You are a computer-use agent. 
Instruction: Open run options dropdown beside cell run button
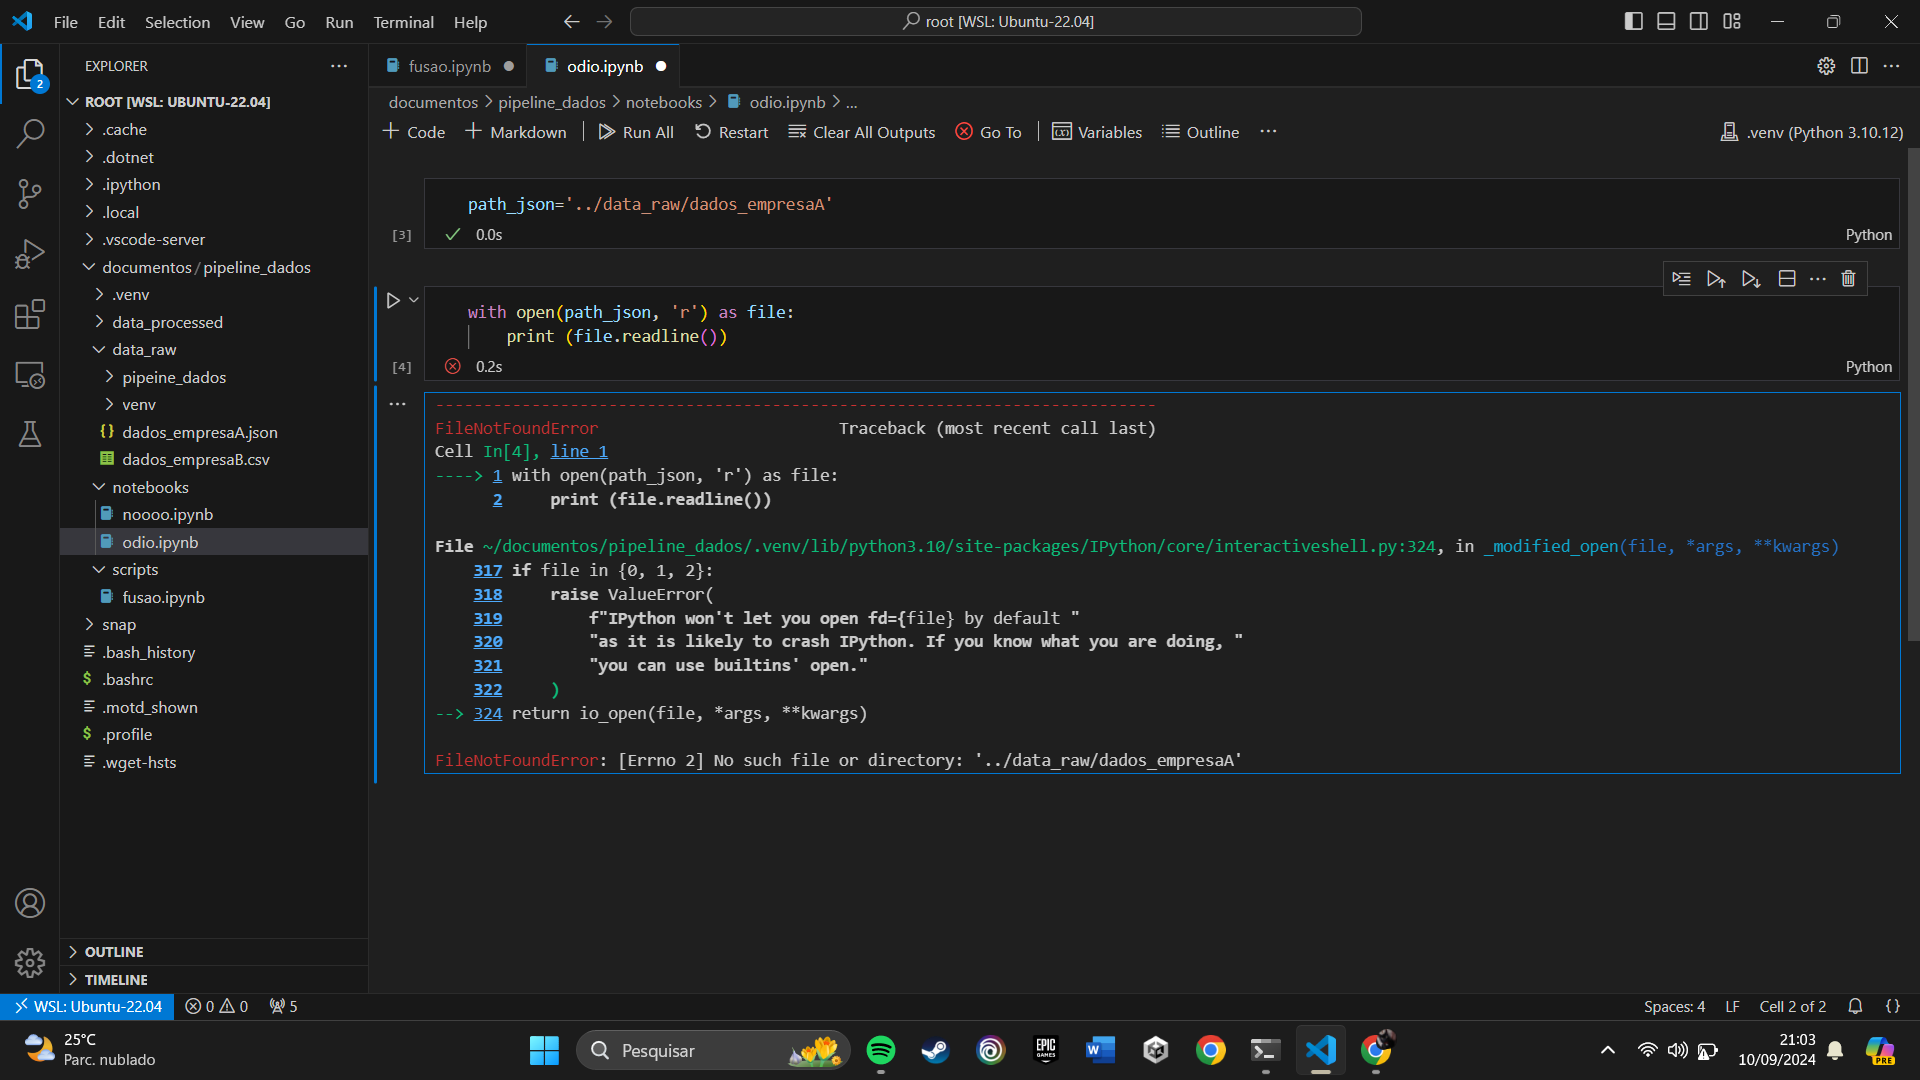[414, 300]
